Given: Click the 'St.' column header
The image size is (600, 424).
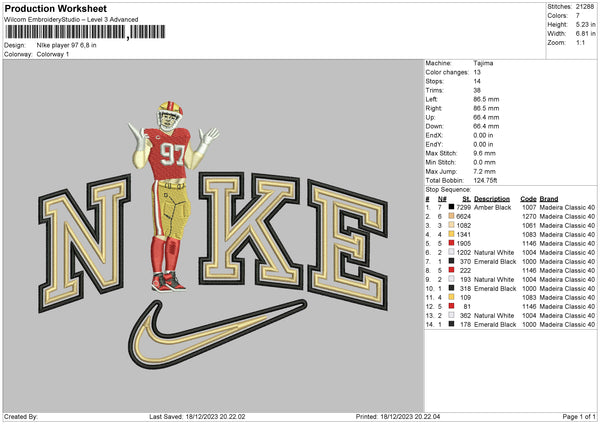Looking at the screenshot, I should tap(466, 199).
